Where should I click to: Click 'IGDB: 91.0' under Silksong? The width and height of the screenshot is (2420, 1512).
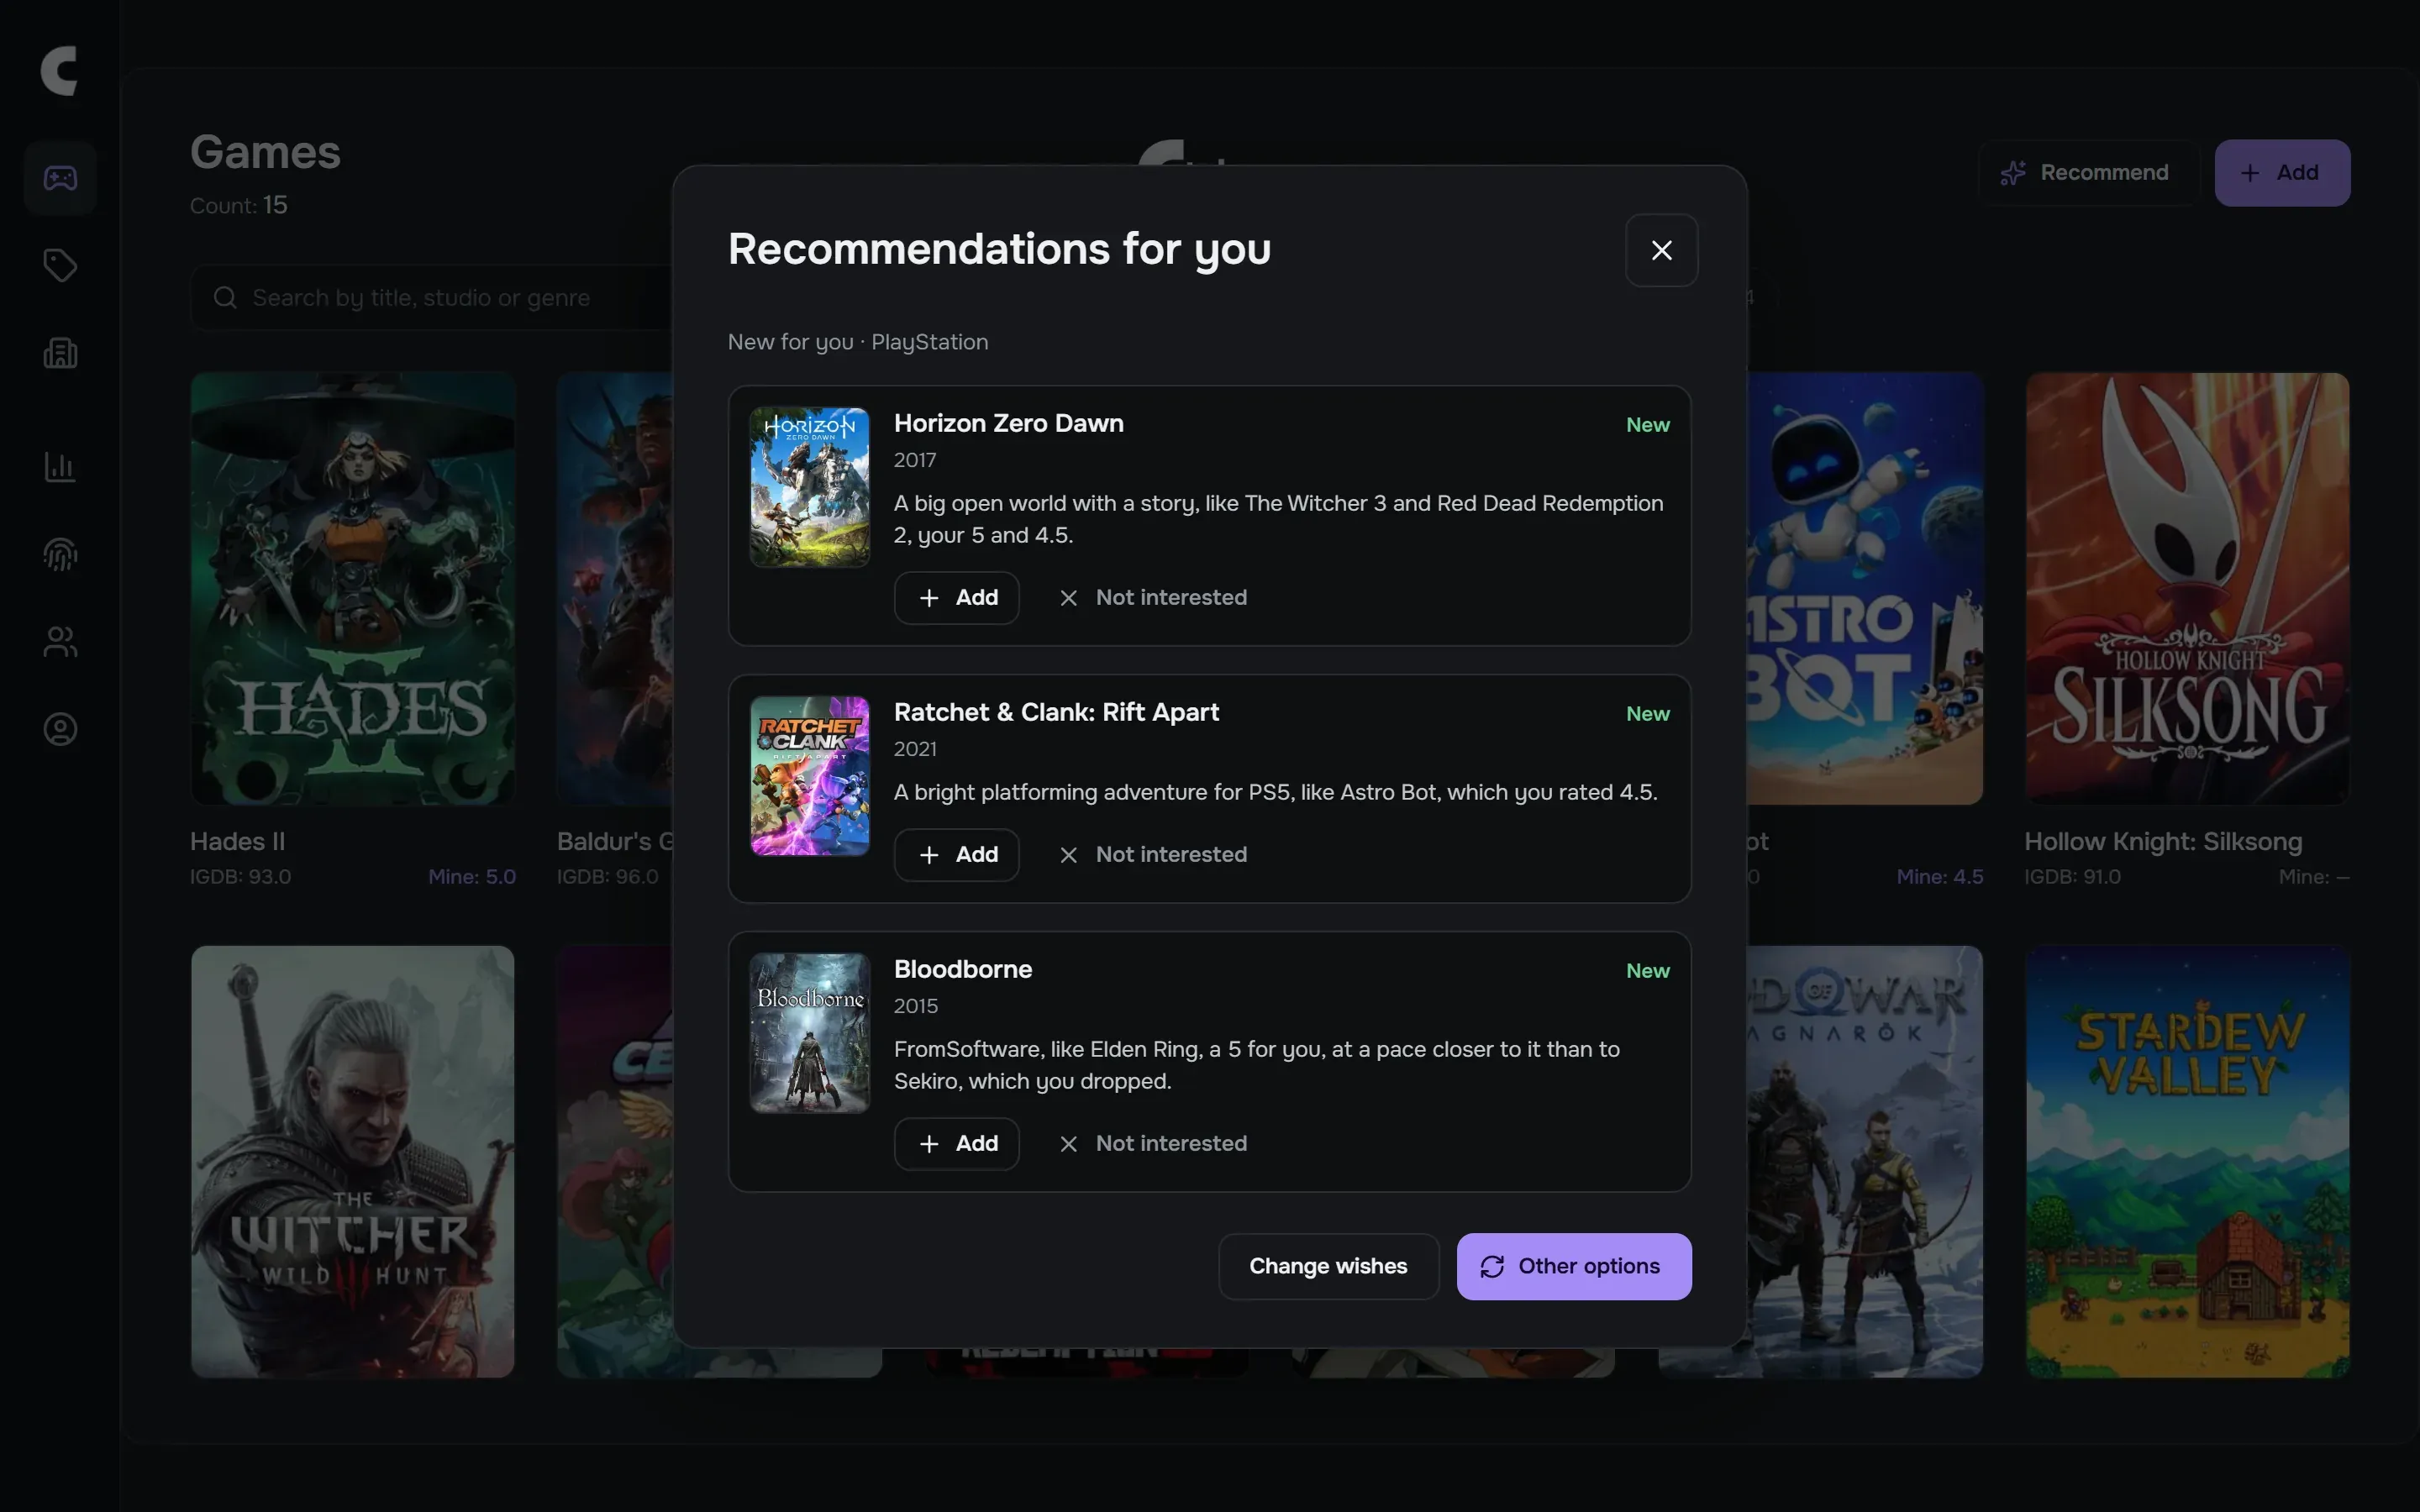[x=2072, y=877]
